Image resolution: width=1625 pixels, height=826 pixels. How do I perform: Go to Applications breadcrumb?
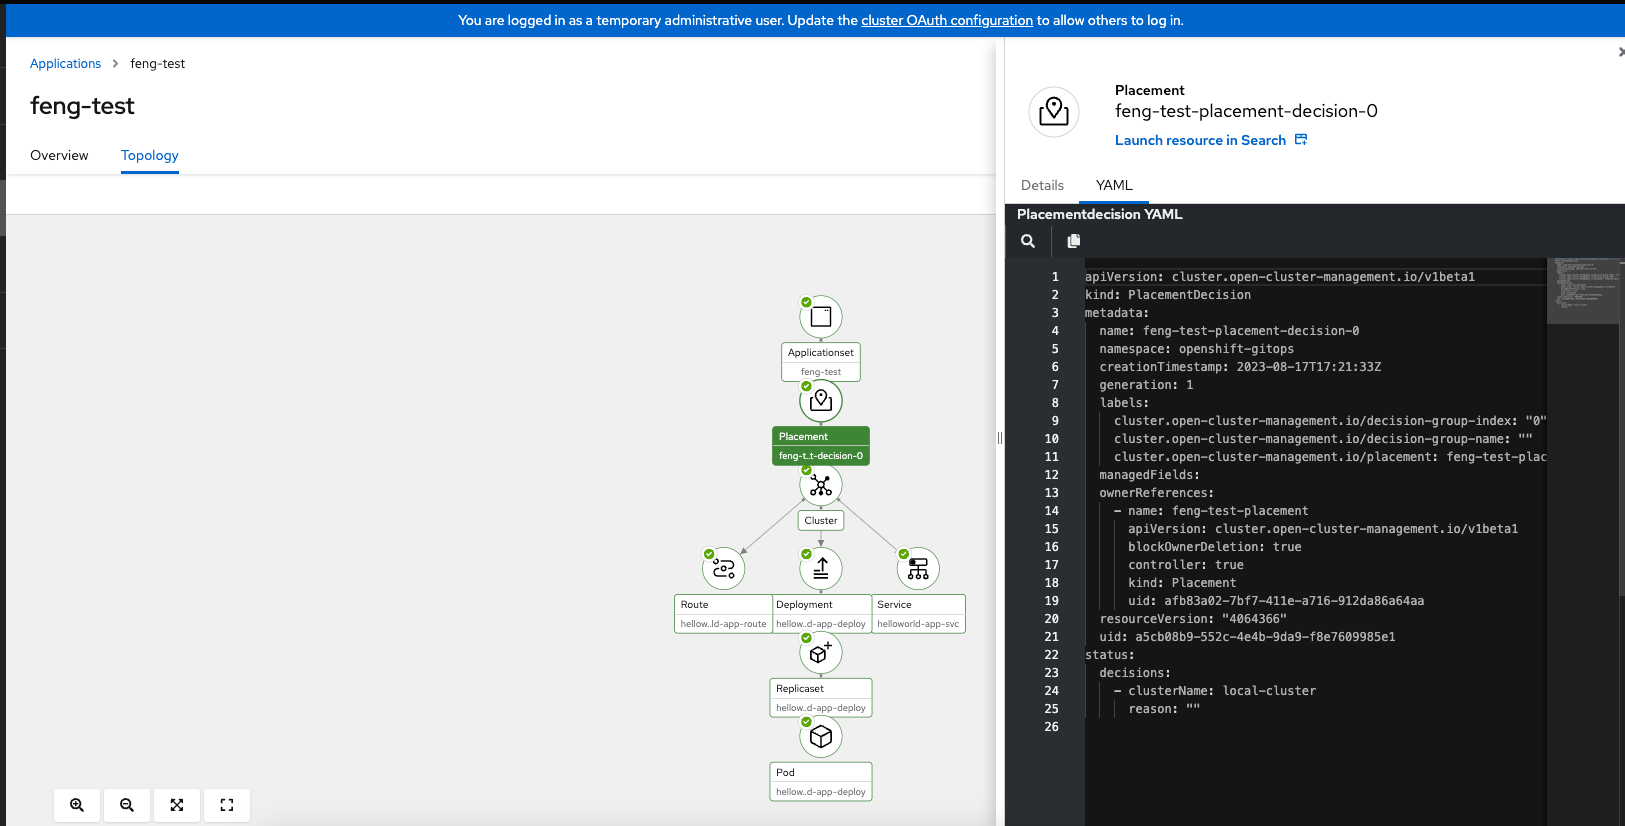(x=65, y=63)
